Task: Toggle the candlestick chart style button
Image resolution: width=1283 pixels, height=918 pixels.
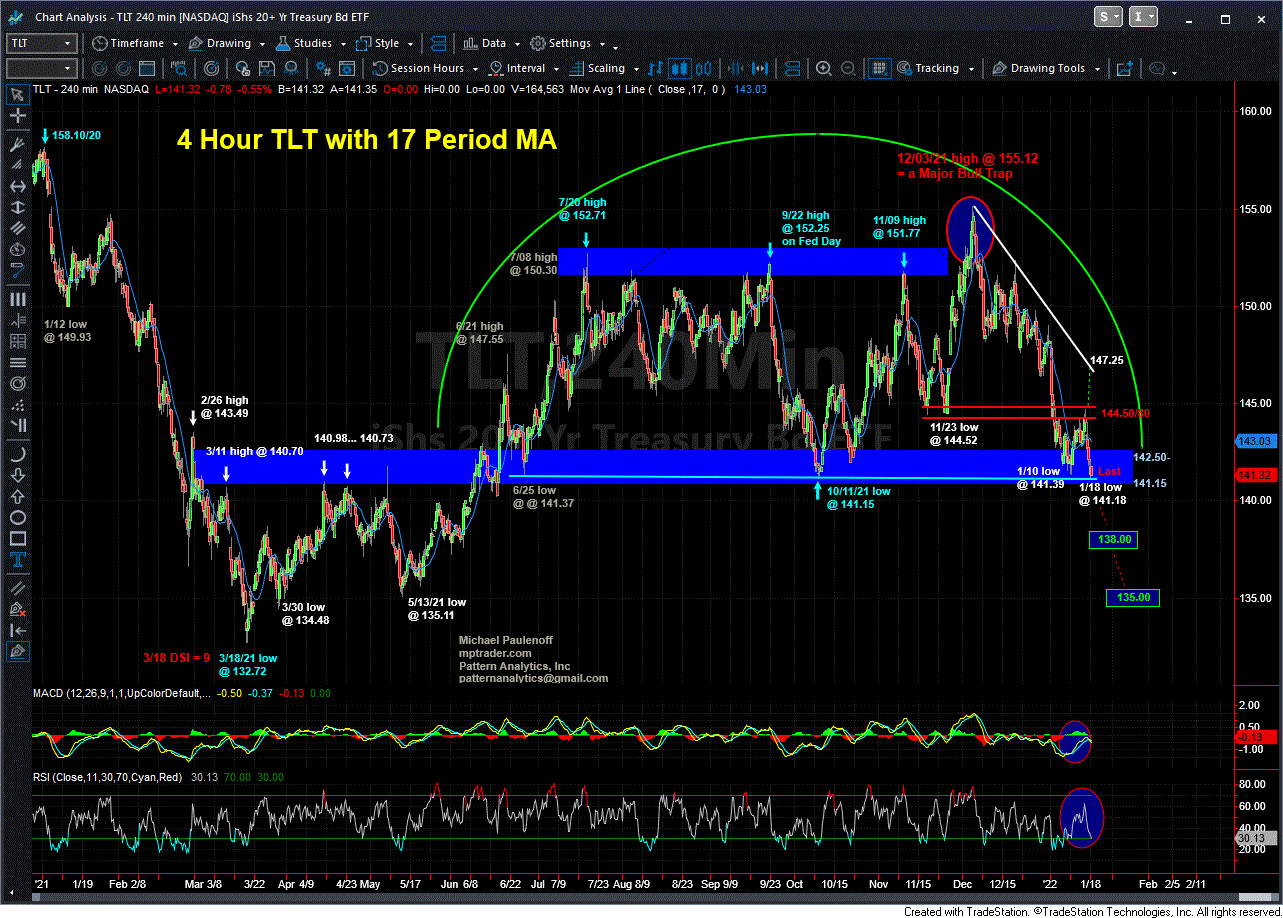Action: pyautogui.click(x=682, y=68)
